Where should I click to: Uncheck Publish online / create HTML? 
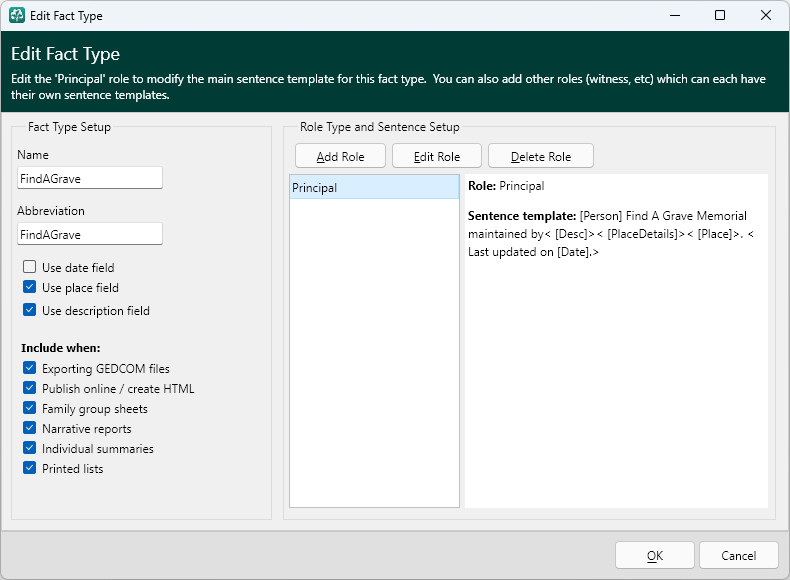[30, 388]
